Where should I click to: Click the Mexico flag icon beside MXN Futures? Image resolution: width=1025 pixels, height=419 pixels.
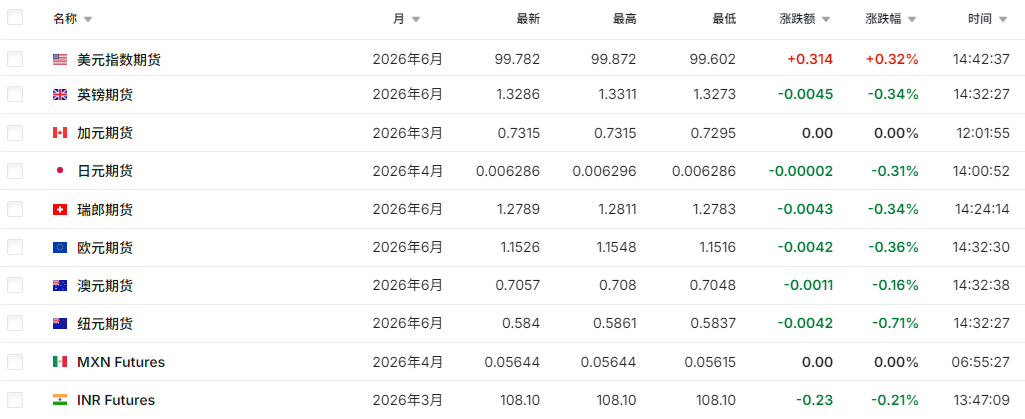pos(60,361)
